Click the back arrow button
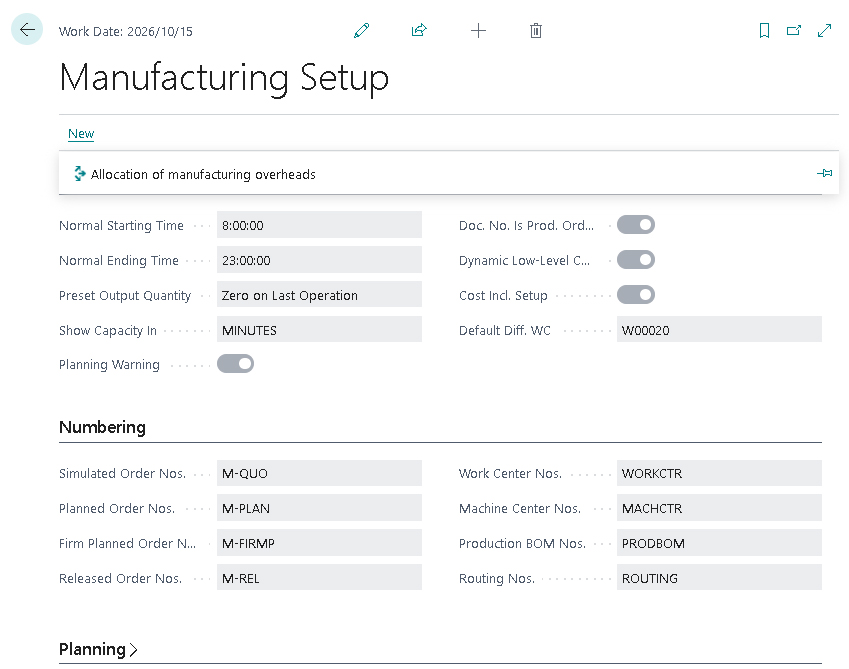The width and height of the screenshot is (849, 669). (x=27, y=30)
